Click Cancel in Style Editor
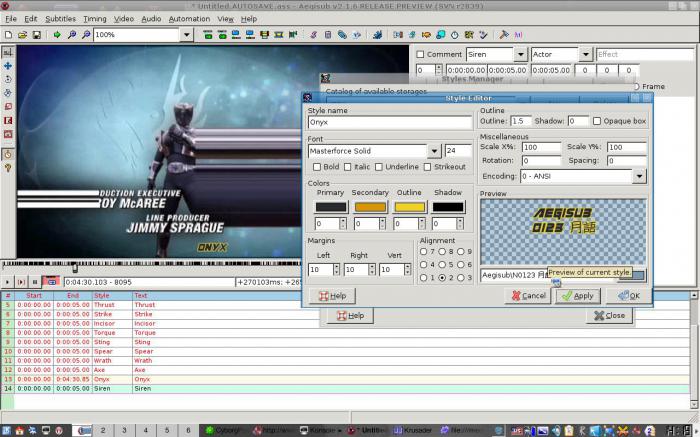This screenshot has height=437, width=700. (528, 296)
